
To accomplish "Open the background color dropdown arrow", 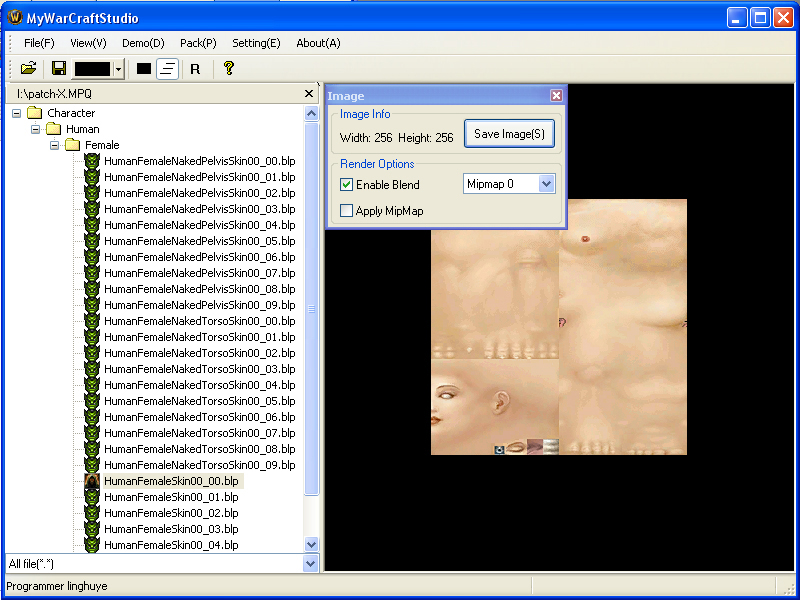I will click(118, 69).
